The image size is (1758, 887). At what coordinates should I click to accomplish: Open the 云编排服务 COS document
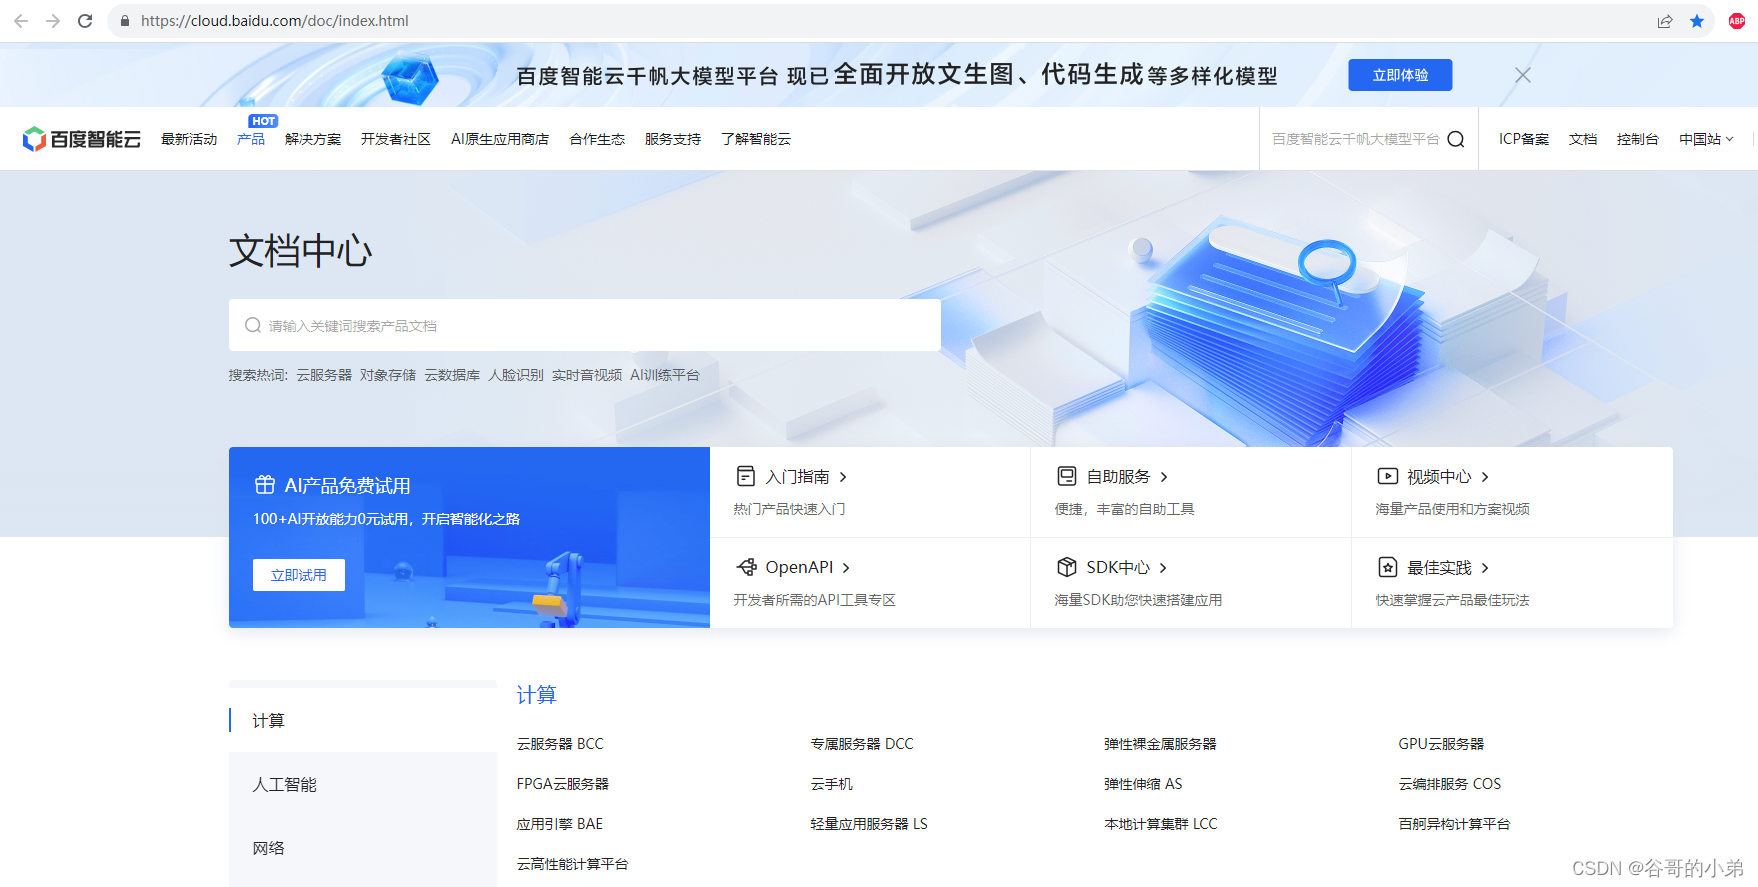coord(1450,784)
